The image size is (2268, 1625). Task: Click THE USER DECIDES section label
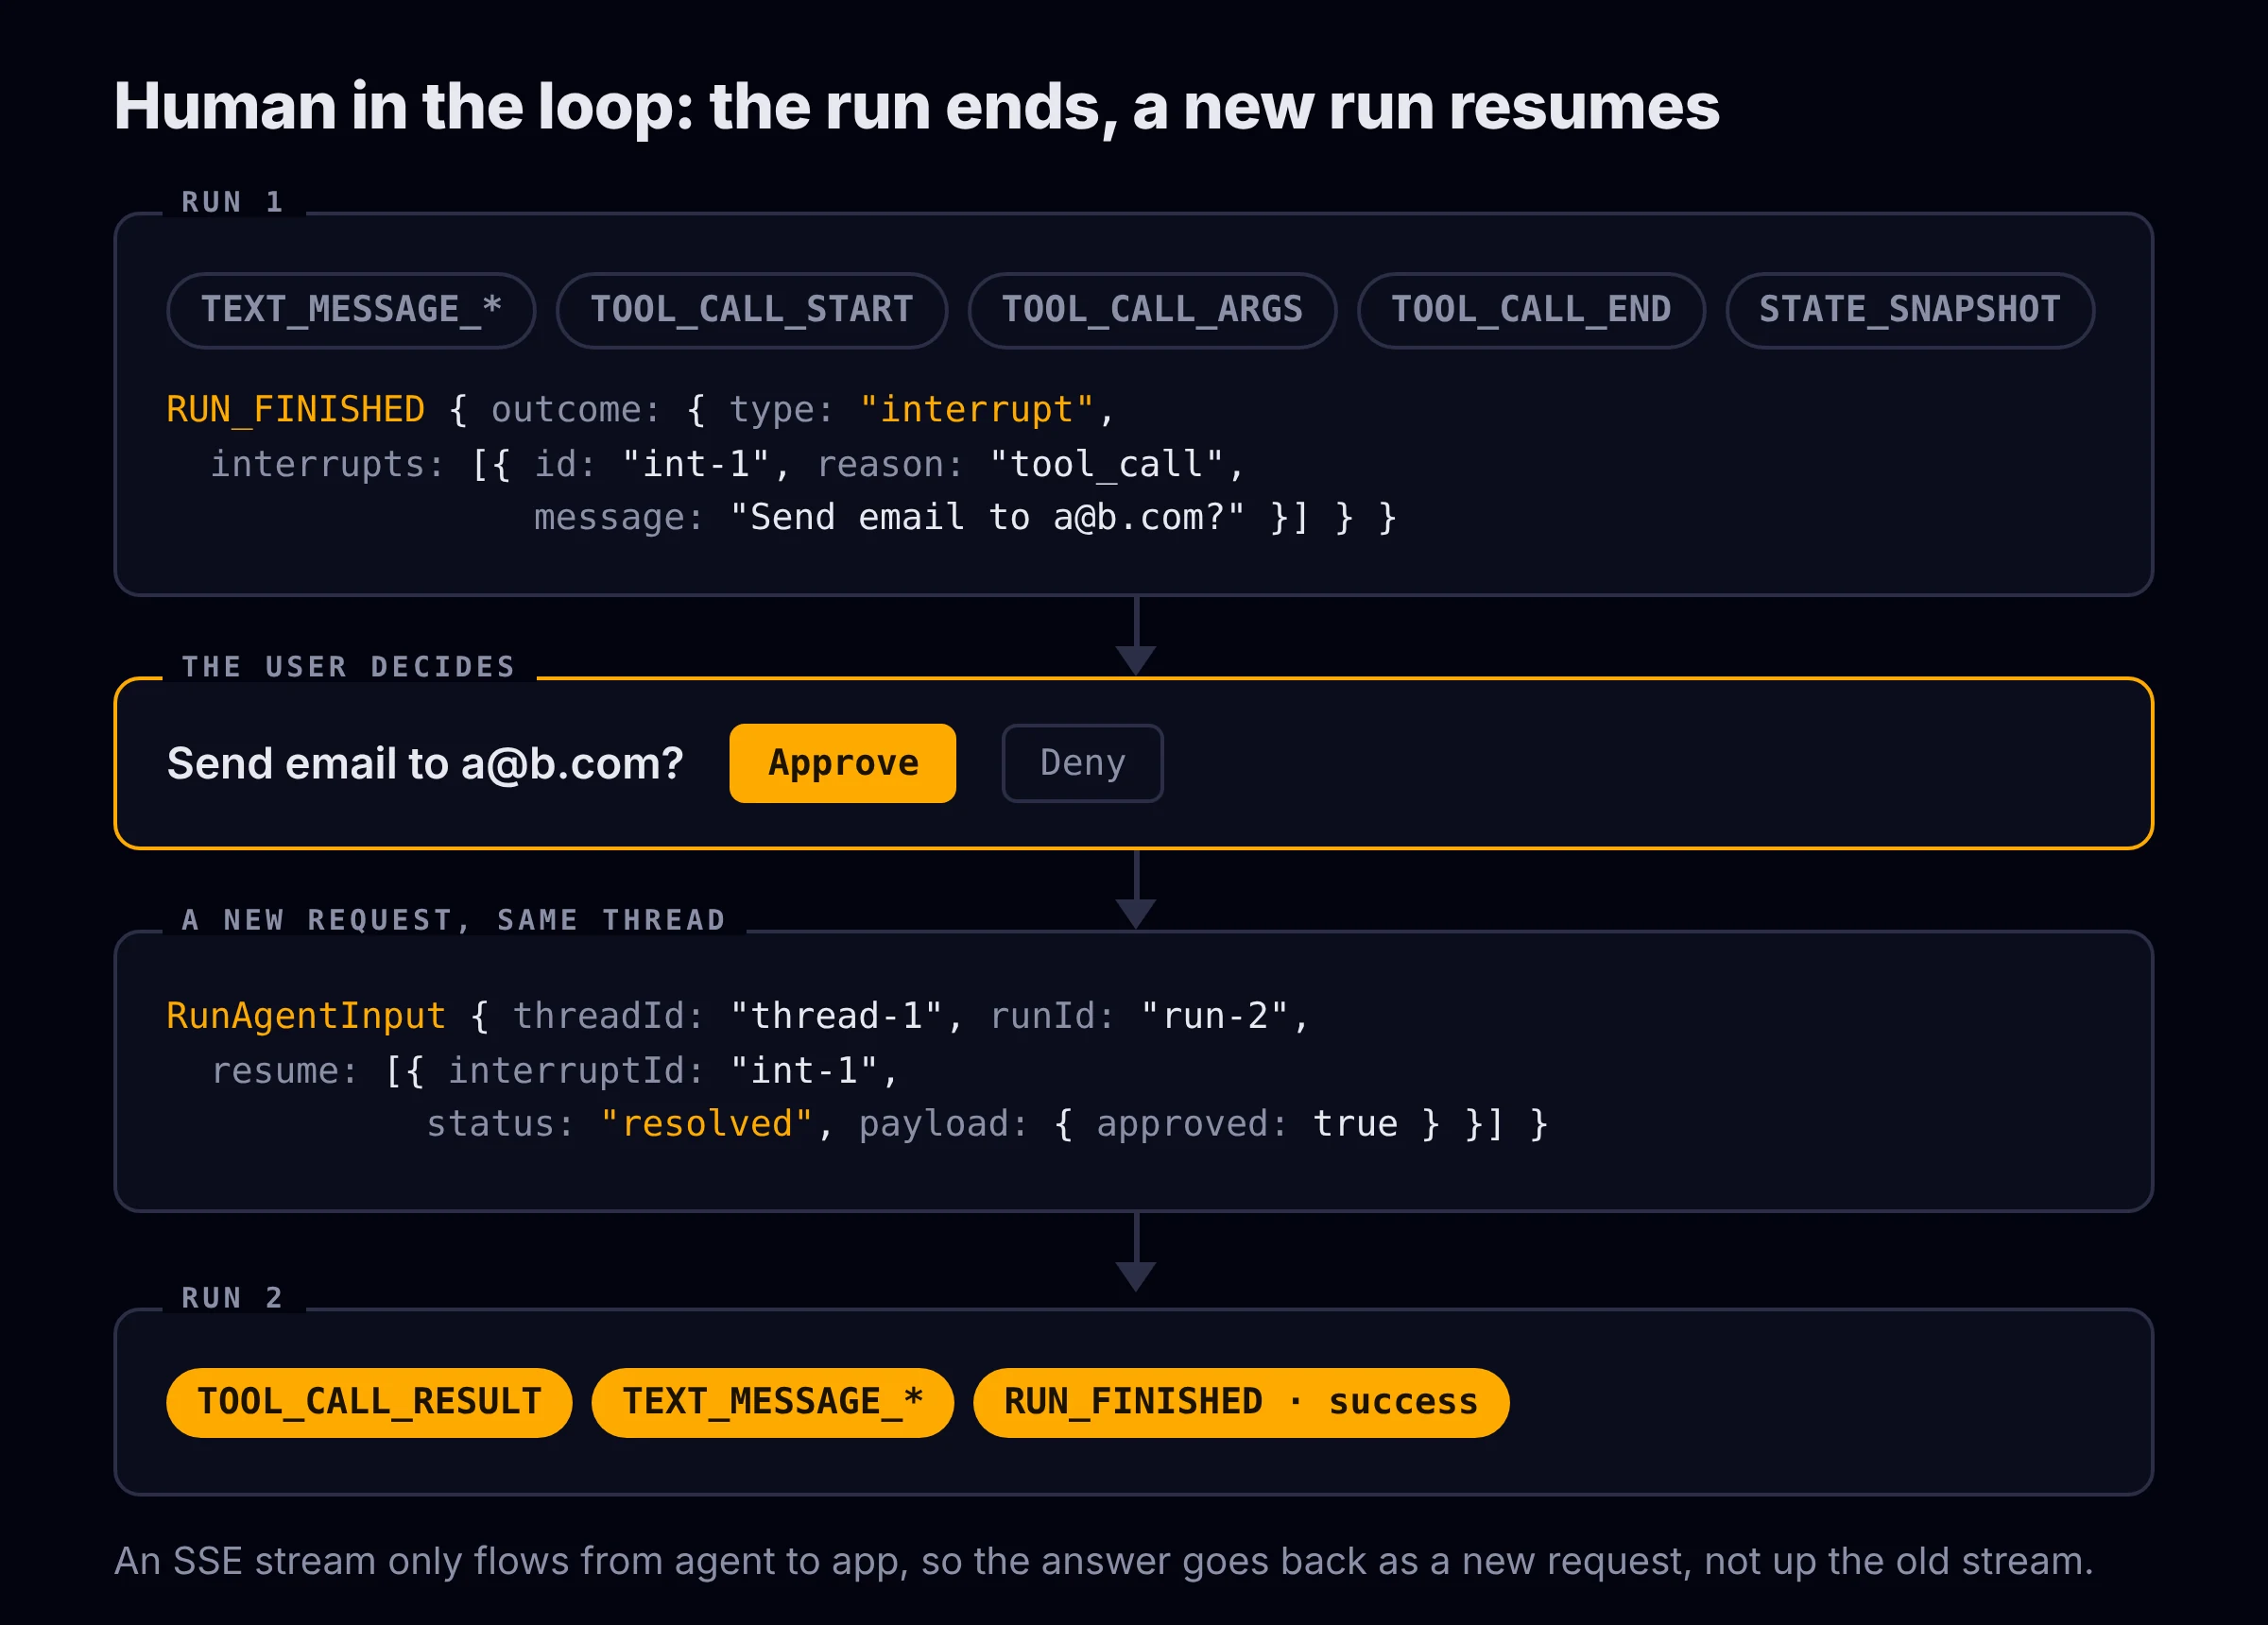(349, 667)
